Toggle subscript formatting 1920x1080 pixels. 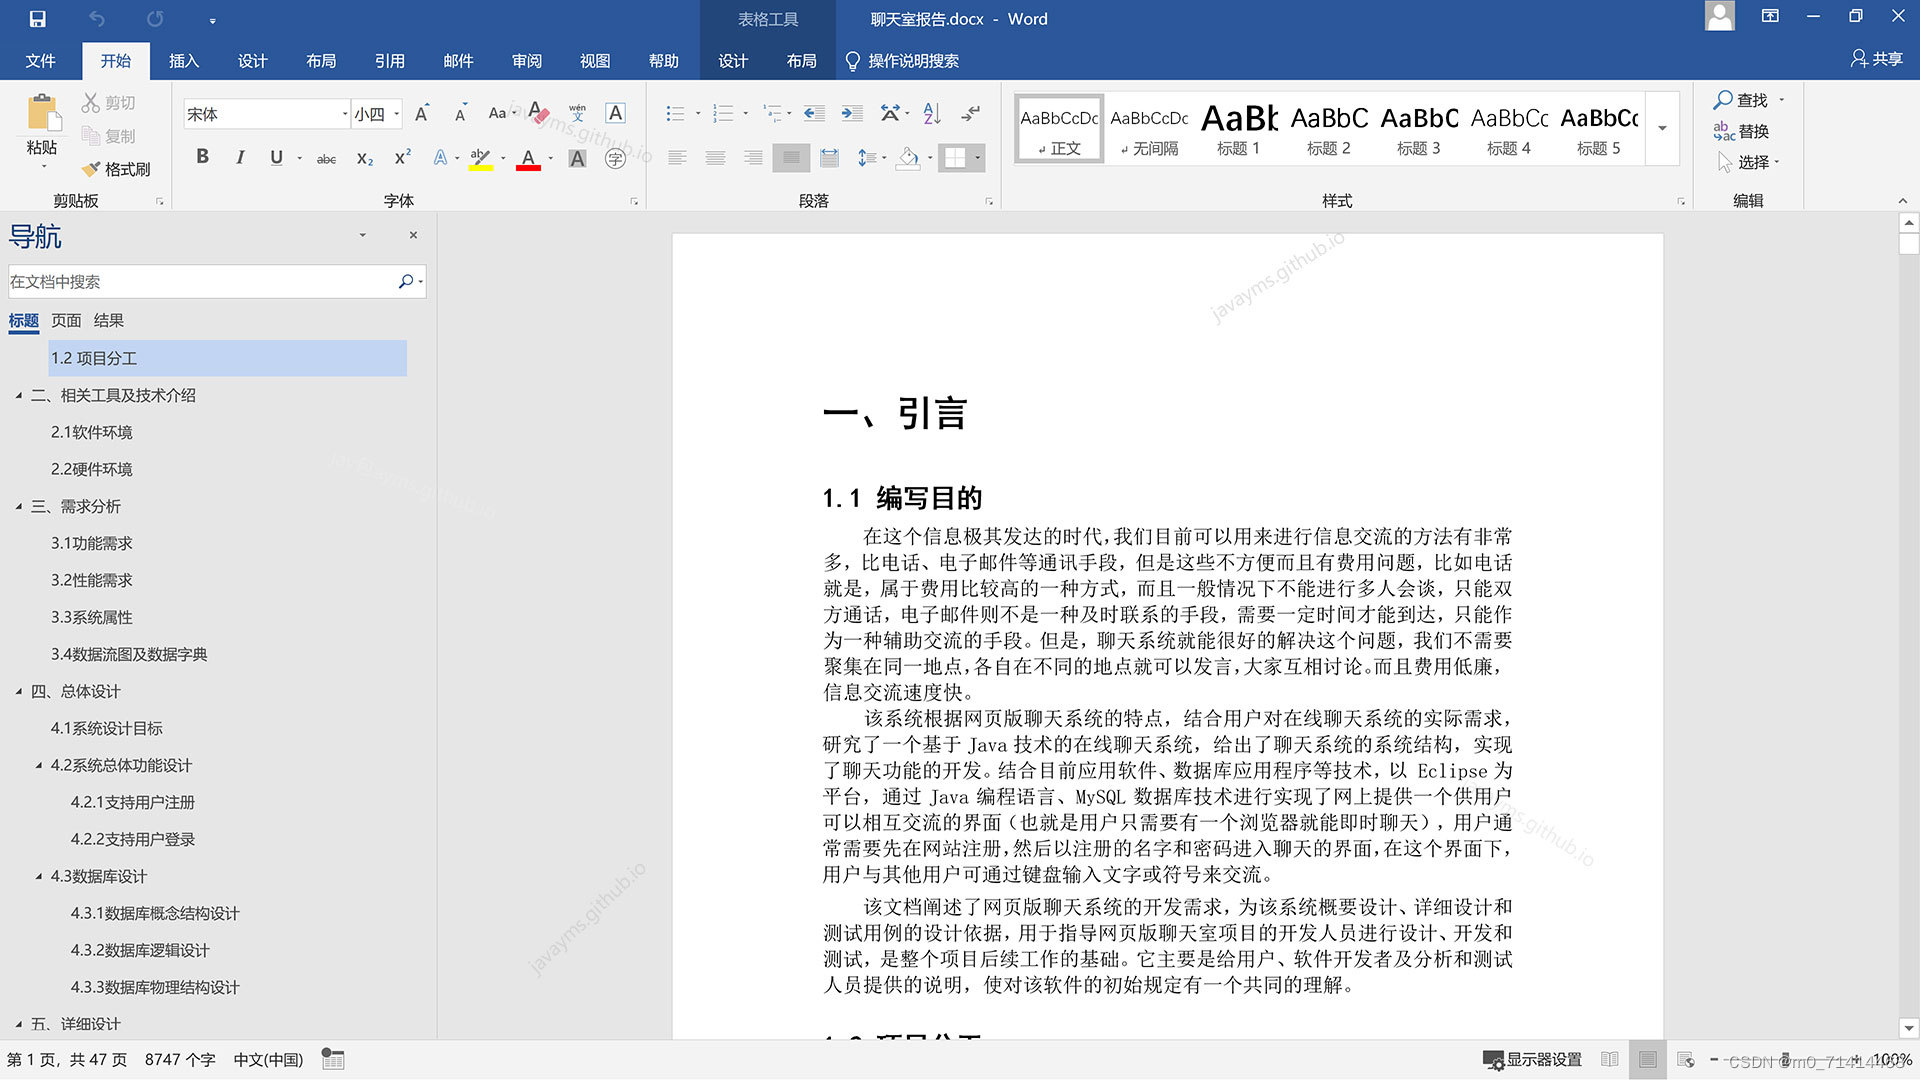click(364, 158)
